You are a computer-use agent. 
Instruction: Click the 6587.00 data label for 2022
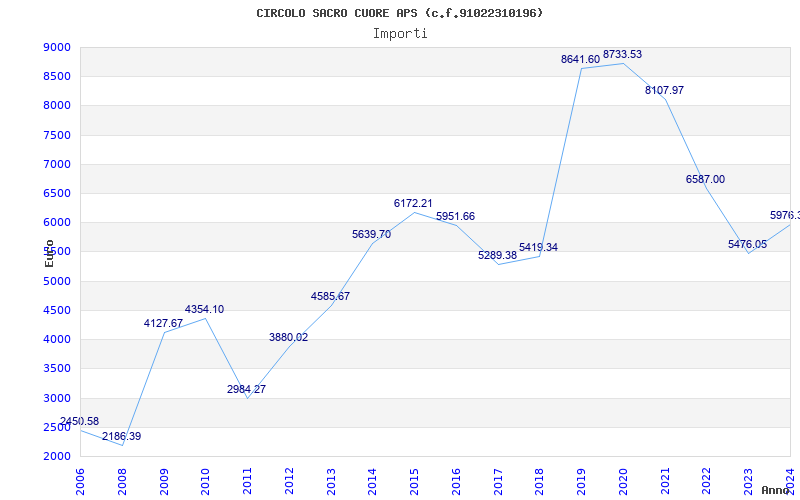(705, 180)
